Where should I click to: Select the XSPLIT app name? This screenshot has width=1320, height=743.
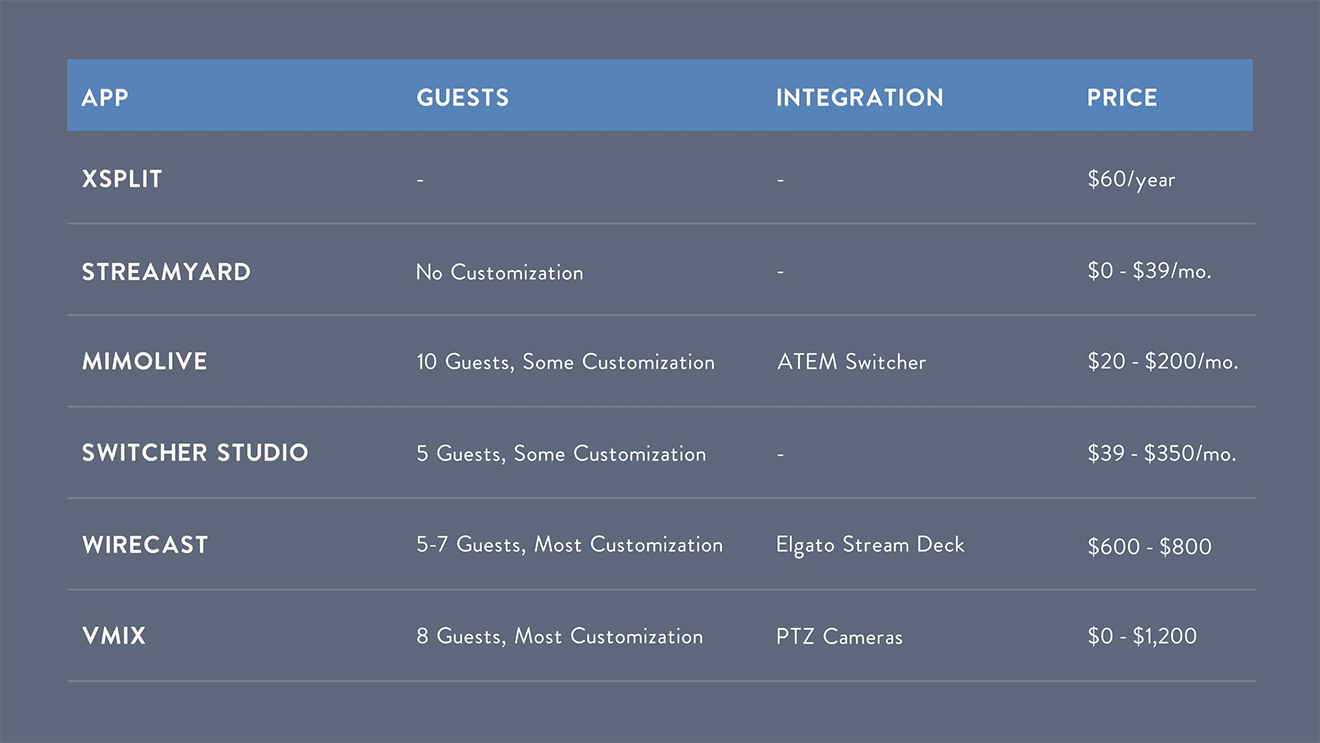(122, 179)
